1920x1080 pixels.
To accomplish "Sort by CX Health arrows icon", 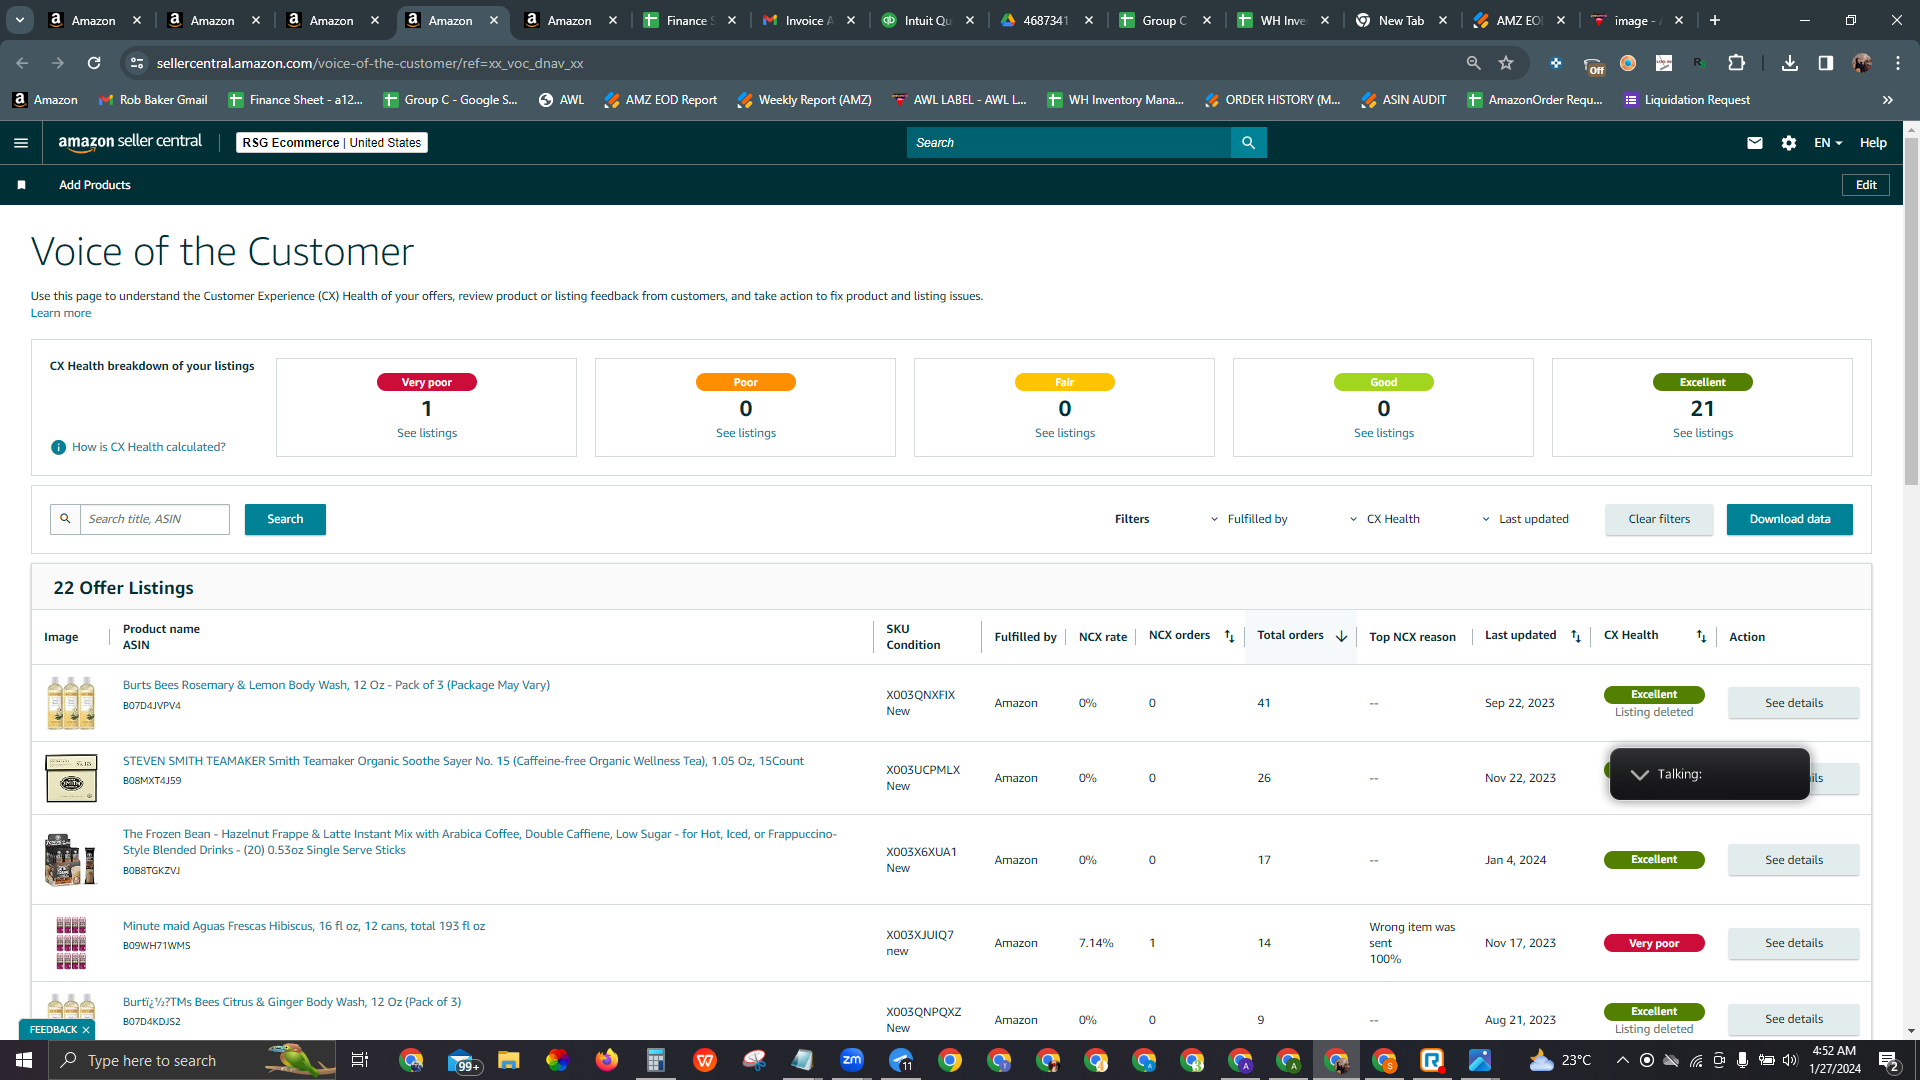I will point(1701,637).
